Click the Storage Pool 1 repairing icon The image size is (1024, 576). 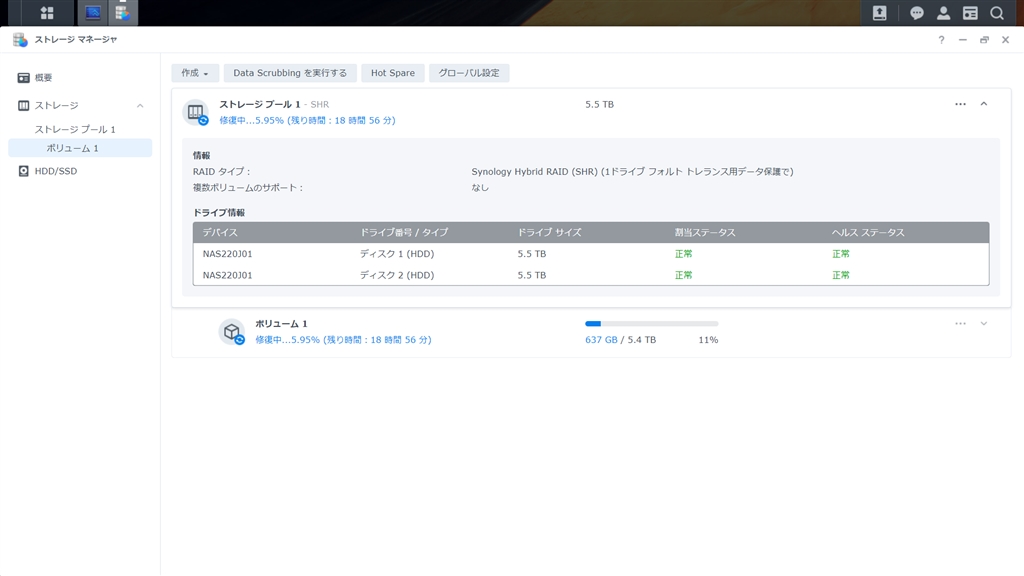click(196, 112)
